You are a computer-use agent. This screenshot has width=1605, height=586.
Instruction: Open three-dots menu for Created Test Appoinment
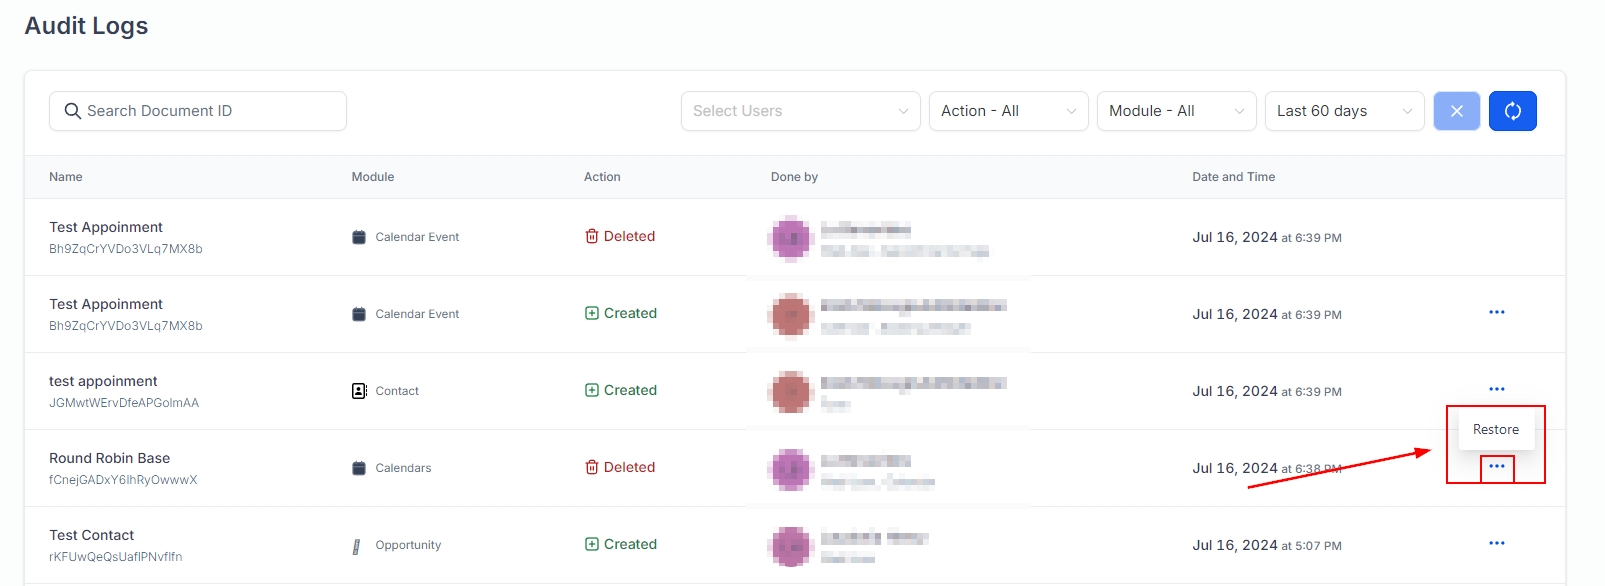pos(1496,312)
